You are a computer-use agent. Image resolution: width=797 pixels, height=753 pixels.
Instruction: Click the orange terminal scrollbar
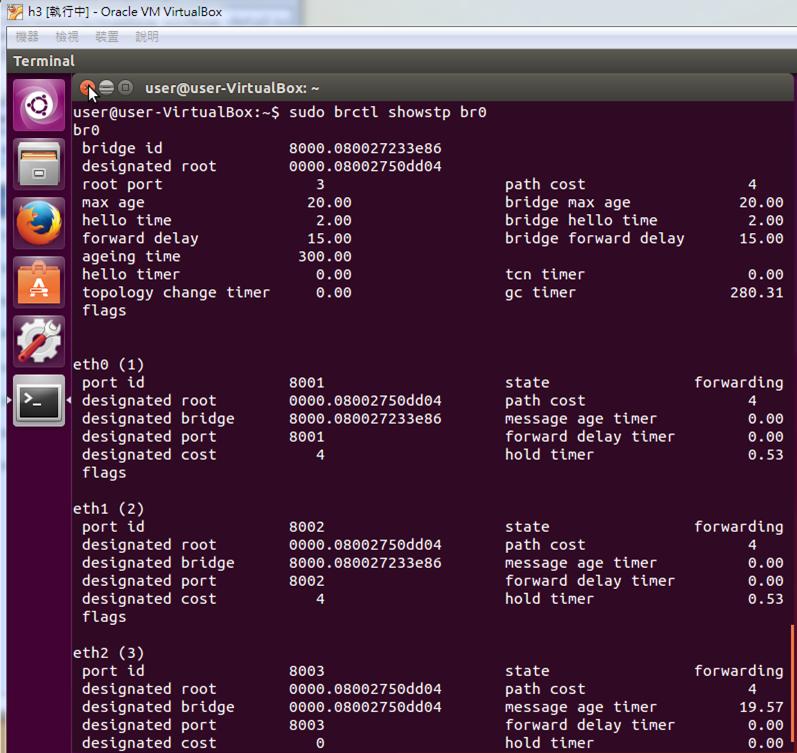coord(792,688)
